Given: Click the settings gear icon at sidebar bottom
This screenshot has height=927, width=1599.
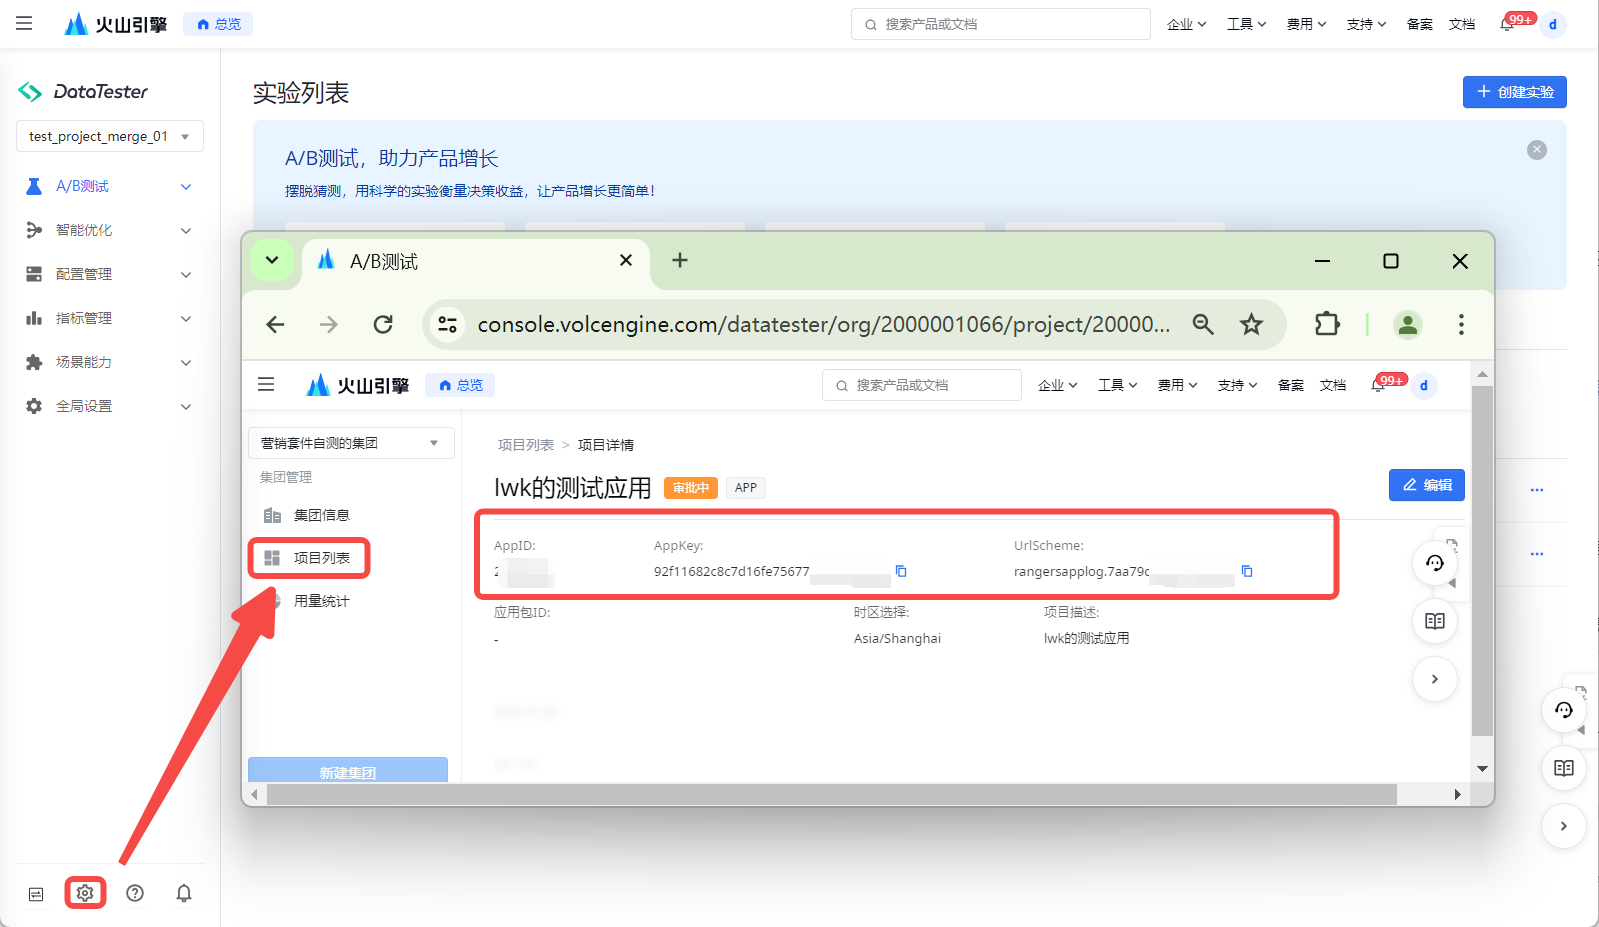Looking at the screenshot, I should pos(85,893).
